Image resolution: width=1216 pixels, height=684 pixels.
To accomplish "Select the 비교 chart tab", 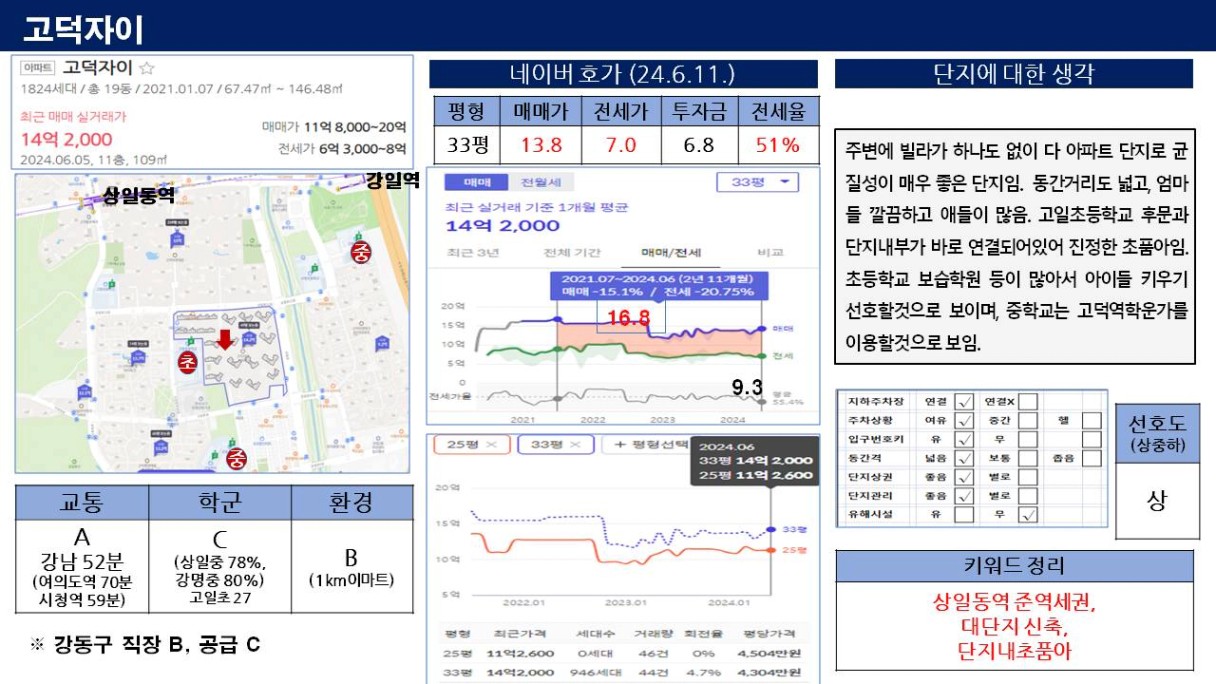I will pos(770,252).
